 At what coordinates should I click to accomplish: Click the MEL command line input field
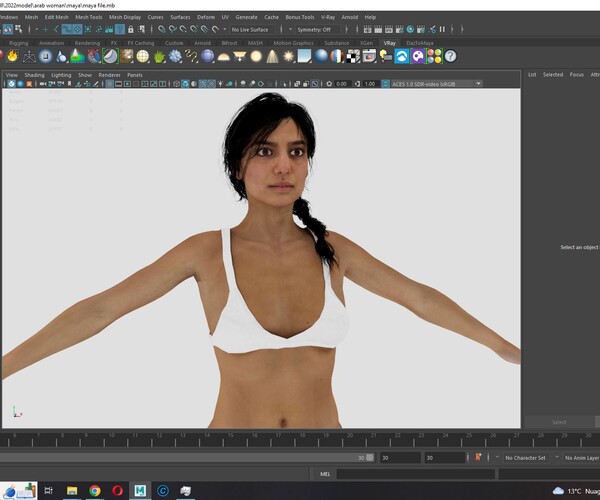tap(416, 474)
